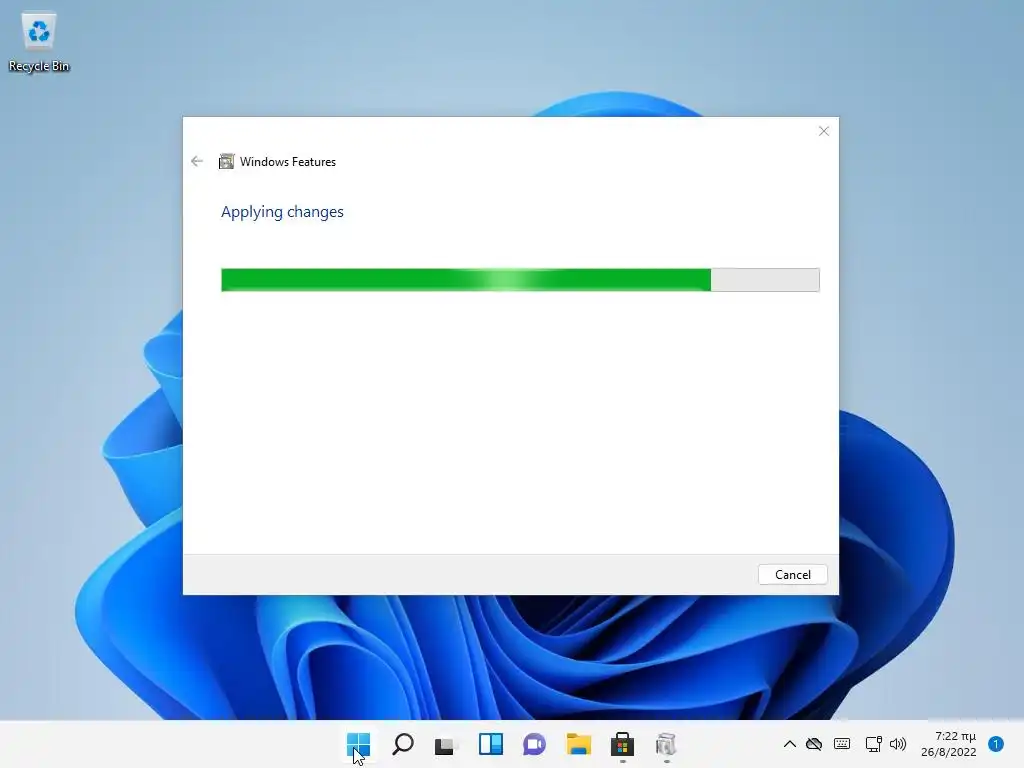This screenshot has height=768, width=1024.
Task: Show hidden system tray icons
Action: tap(790, 744)
